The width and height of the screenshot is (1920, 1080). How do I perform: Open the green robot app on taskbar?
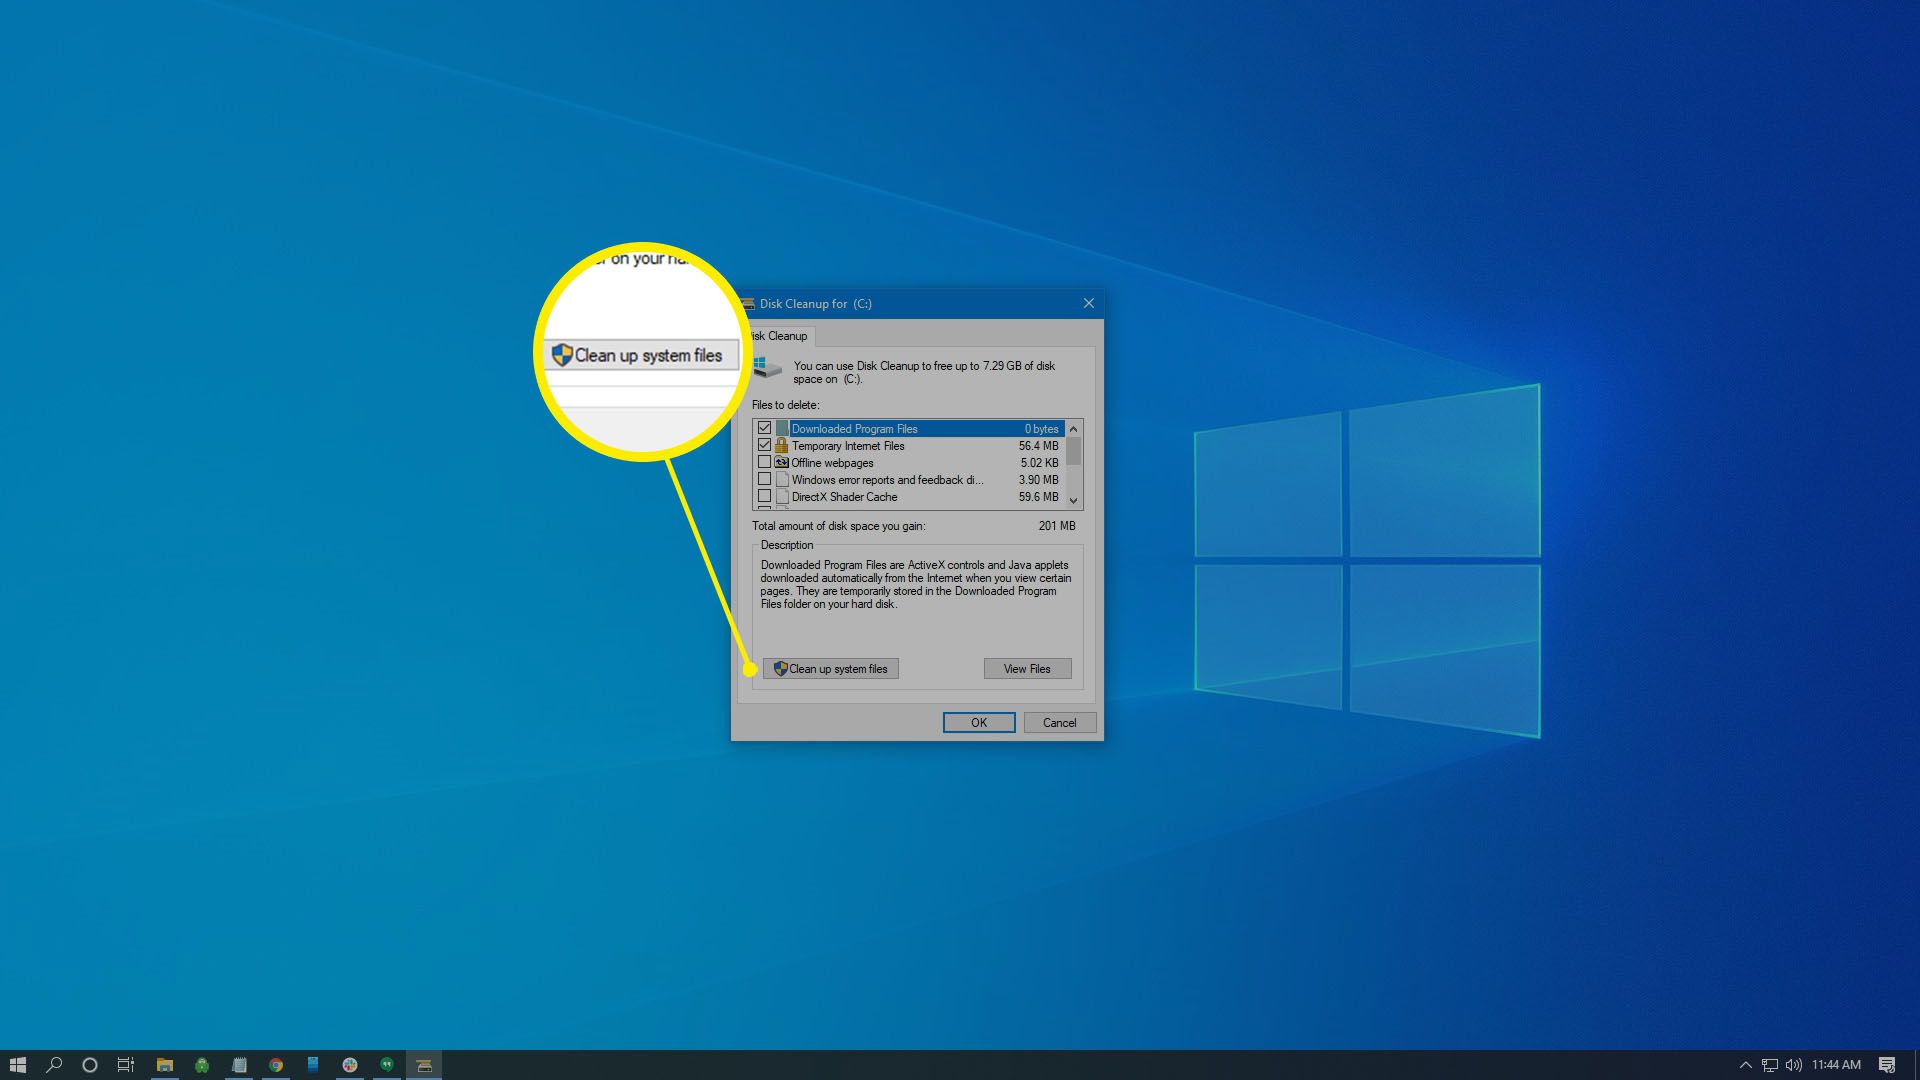click(202, 1065)
